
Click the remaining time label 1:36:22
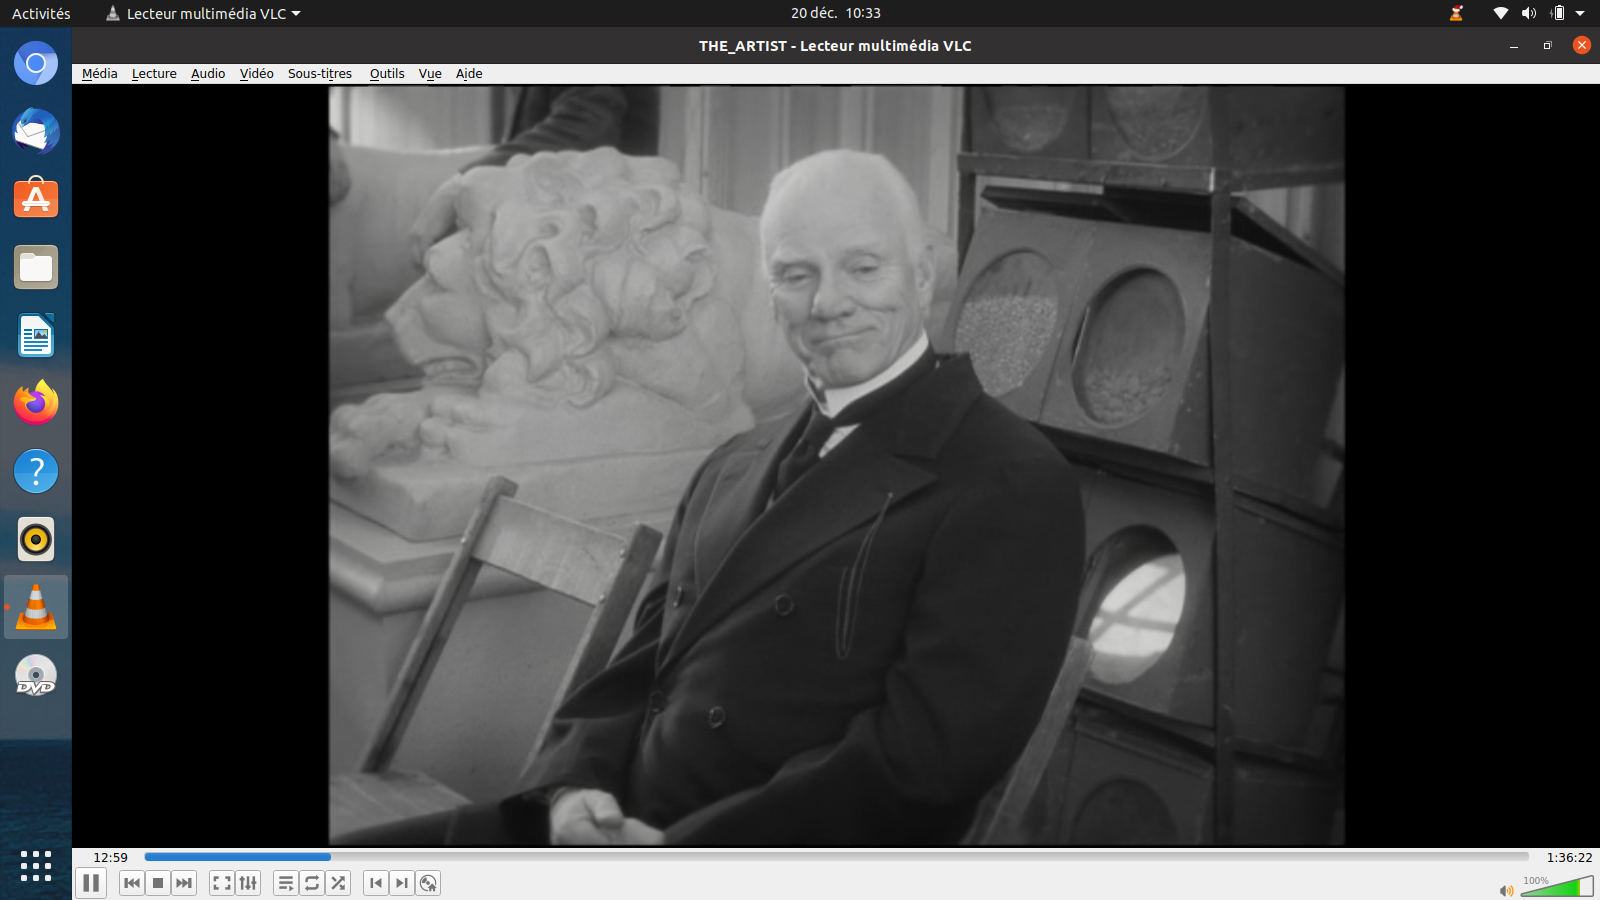pos(1568,857)
